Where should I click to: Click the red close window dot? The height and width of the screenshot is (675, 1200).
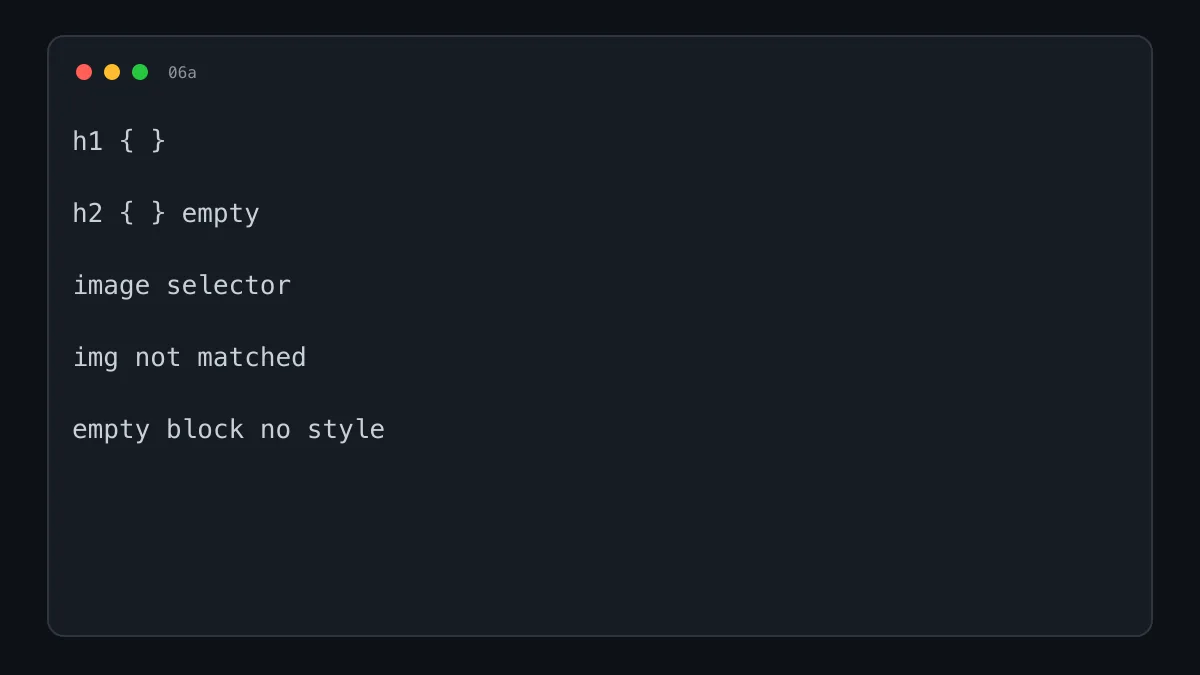point(84,72)
